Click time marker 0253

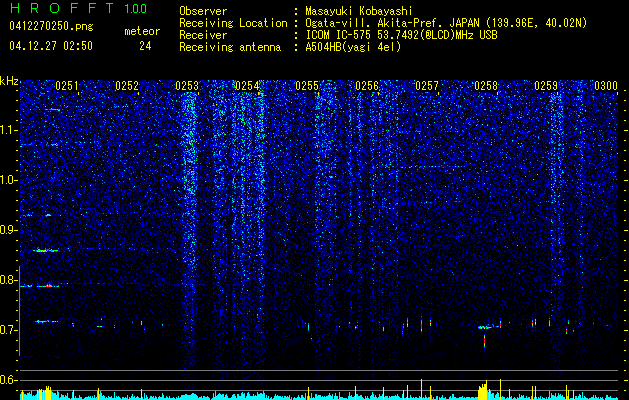tap(187, 86)
